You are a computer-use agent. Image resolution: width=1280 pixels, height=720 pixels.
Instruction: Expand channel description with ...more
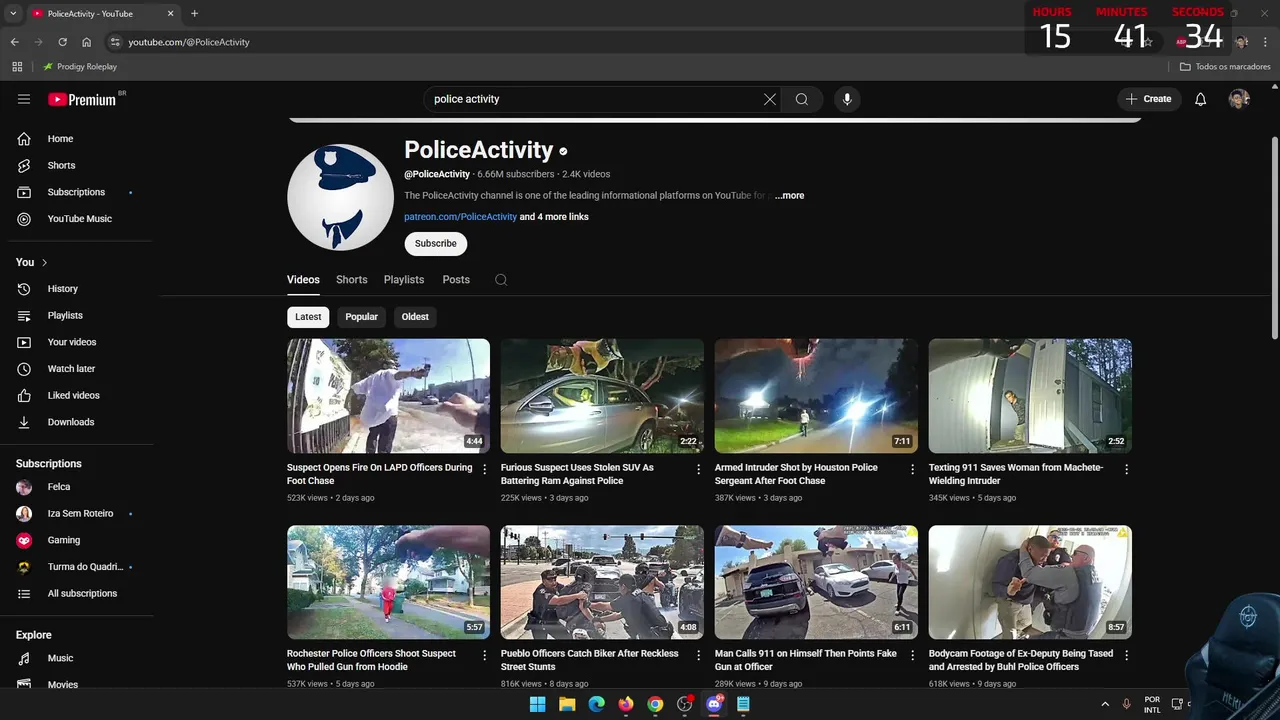(789, 196)
